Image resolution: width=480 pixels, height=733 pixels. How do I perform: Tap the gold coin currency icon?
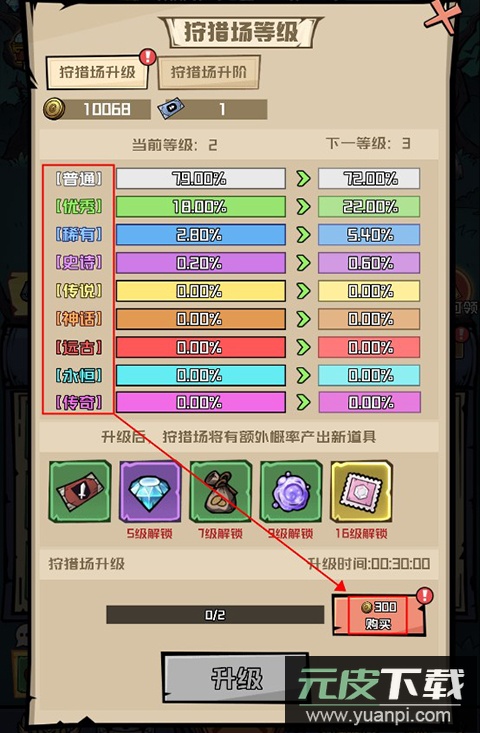(x=54, y=109)
